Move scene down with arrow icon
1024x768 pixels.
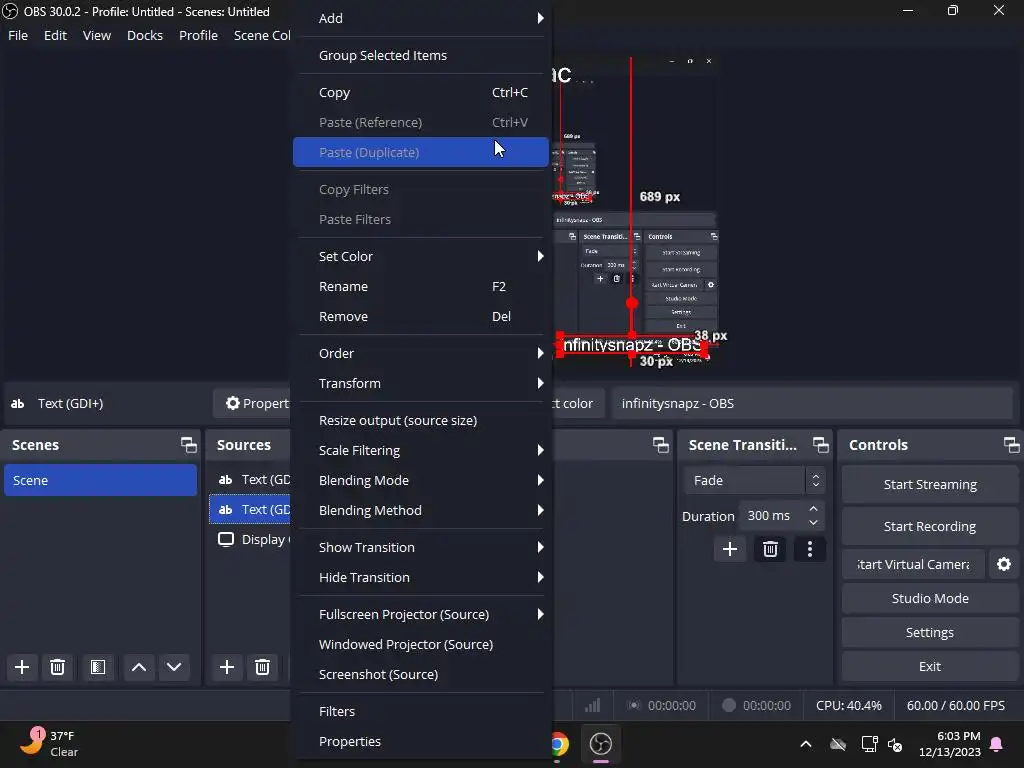coord(174,667)
